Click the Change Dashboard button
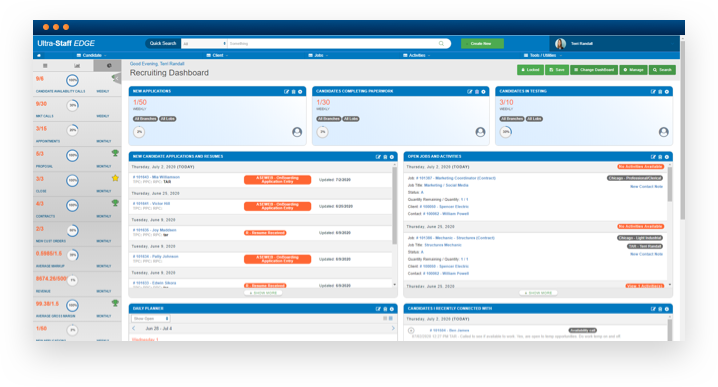This screenshot has height=387, width=718. pyautogui.click(x=594, y=70)
